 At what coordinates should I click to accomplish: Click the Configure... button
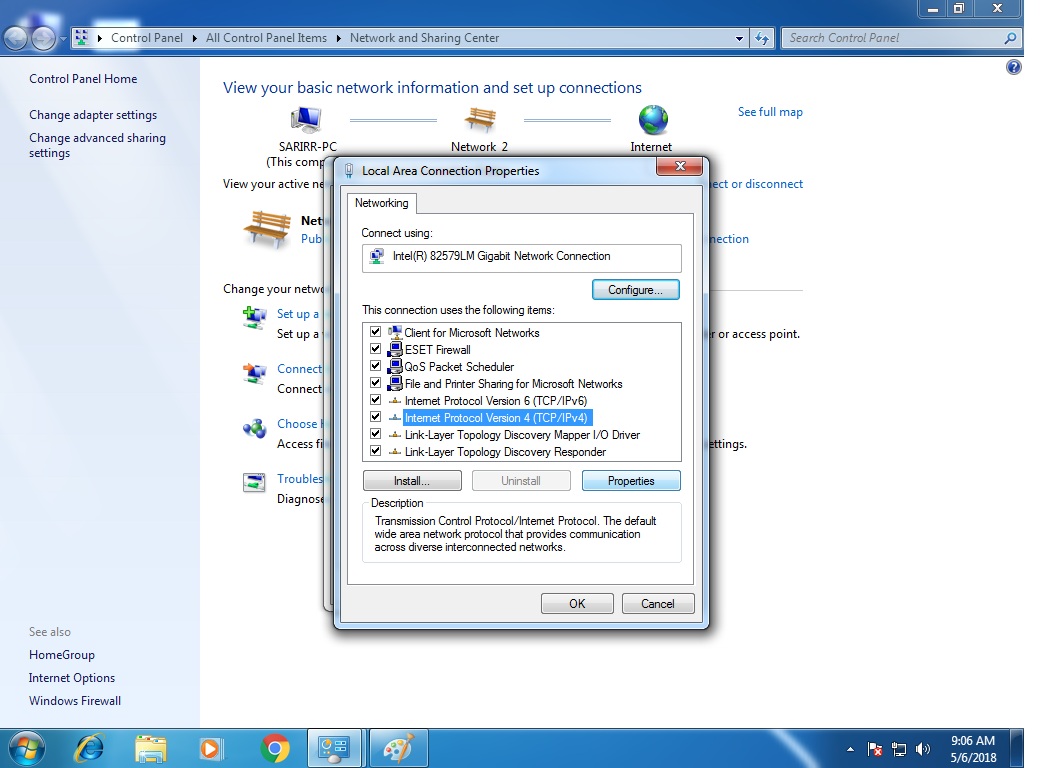[635, 290]
